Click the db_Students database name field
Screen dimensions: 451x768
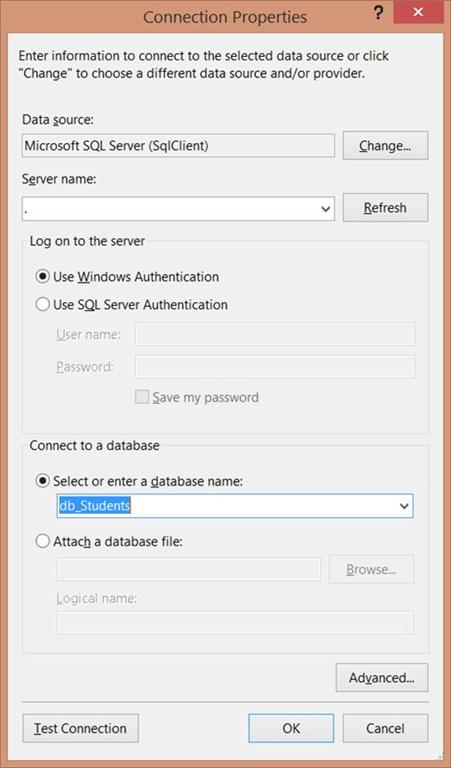227,506
